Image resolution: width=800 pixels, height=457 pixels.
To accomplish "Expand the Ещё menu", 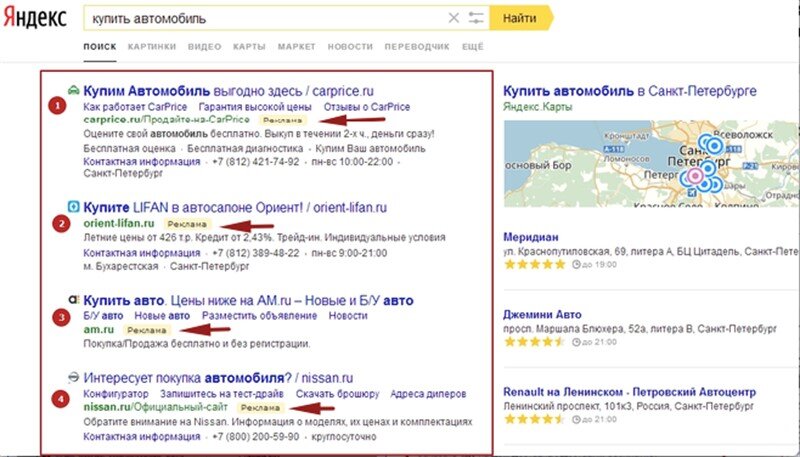I will click(472, 46).
